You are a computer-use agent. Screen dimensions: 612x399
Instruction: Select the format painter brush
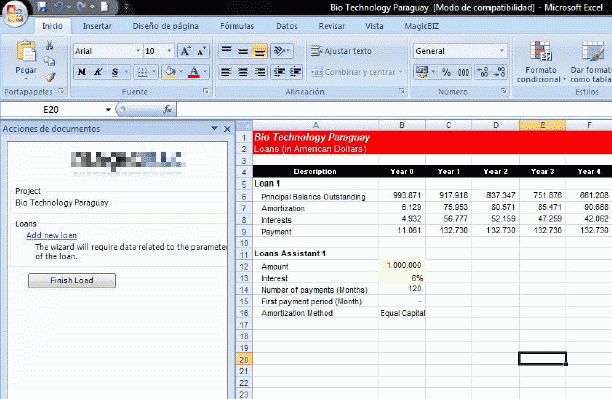pos(50,77)
